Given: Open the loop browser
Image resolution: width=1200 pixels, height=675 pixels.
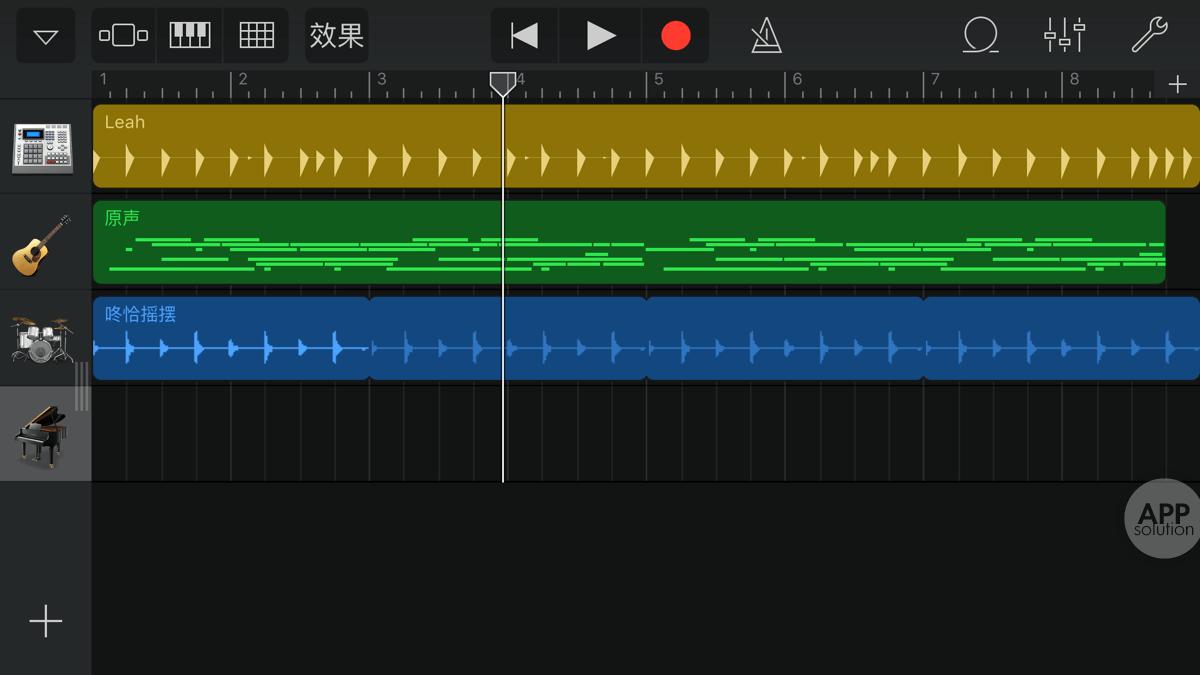Looking at the screenshot, I should point(981,36).
